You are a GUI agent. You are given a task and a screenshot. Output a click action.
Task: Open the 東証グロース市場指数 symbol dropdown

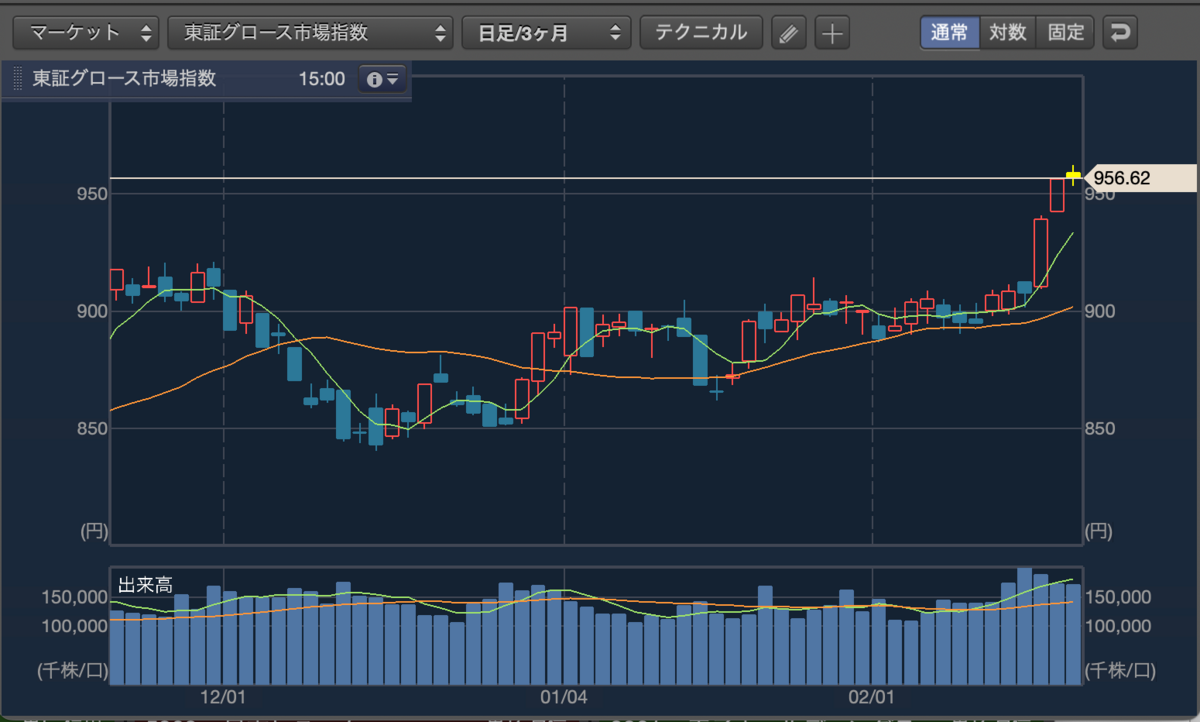click(x=311, y=32)
